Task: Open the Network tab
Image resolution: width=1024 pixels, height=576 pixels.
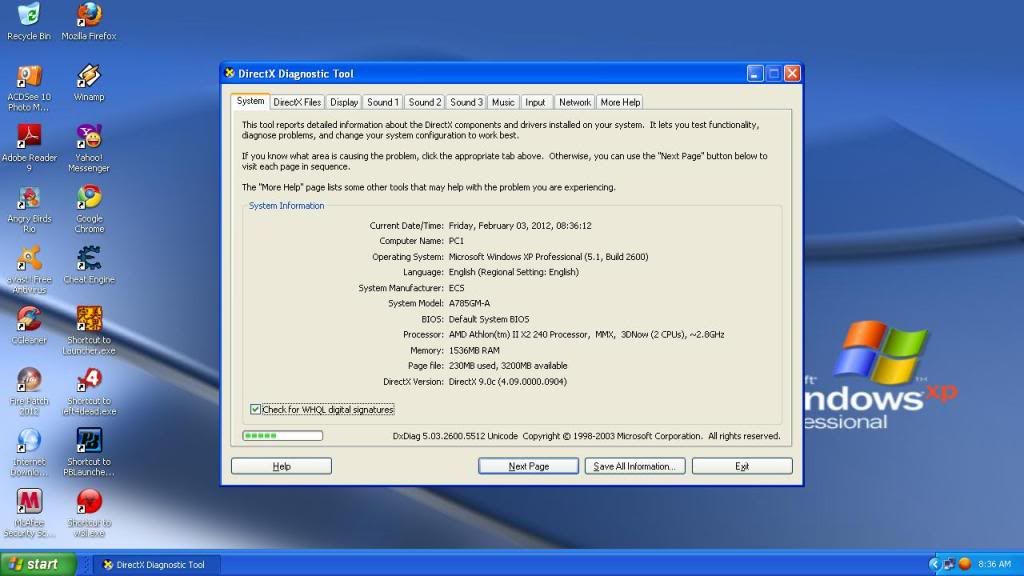Action: (575, 103)
